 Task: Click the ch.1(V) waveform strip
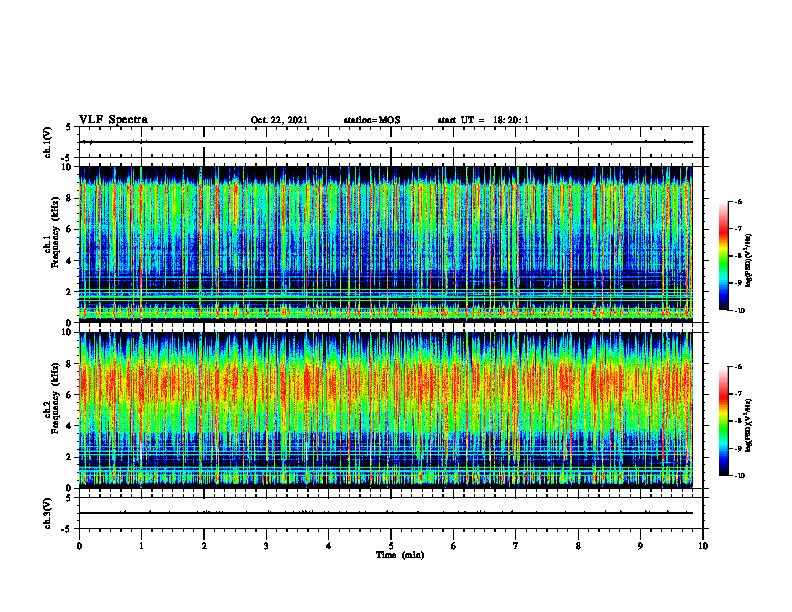point(391,142)
